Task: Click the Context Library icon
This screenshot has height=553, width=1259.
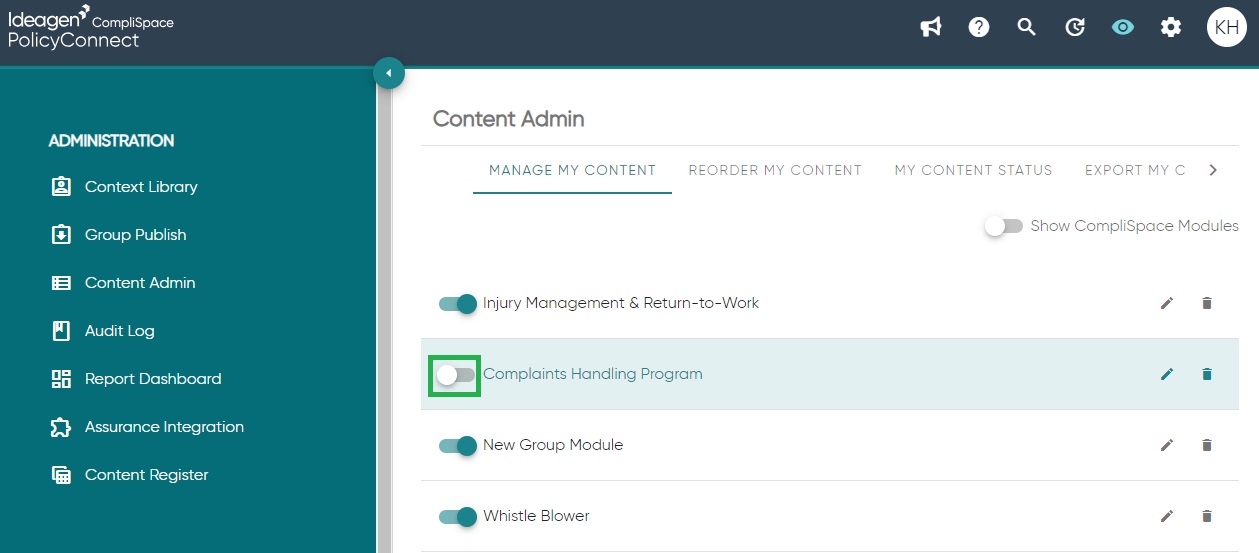Action: 61,187
